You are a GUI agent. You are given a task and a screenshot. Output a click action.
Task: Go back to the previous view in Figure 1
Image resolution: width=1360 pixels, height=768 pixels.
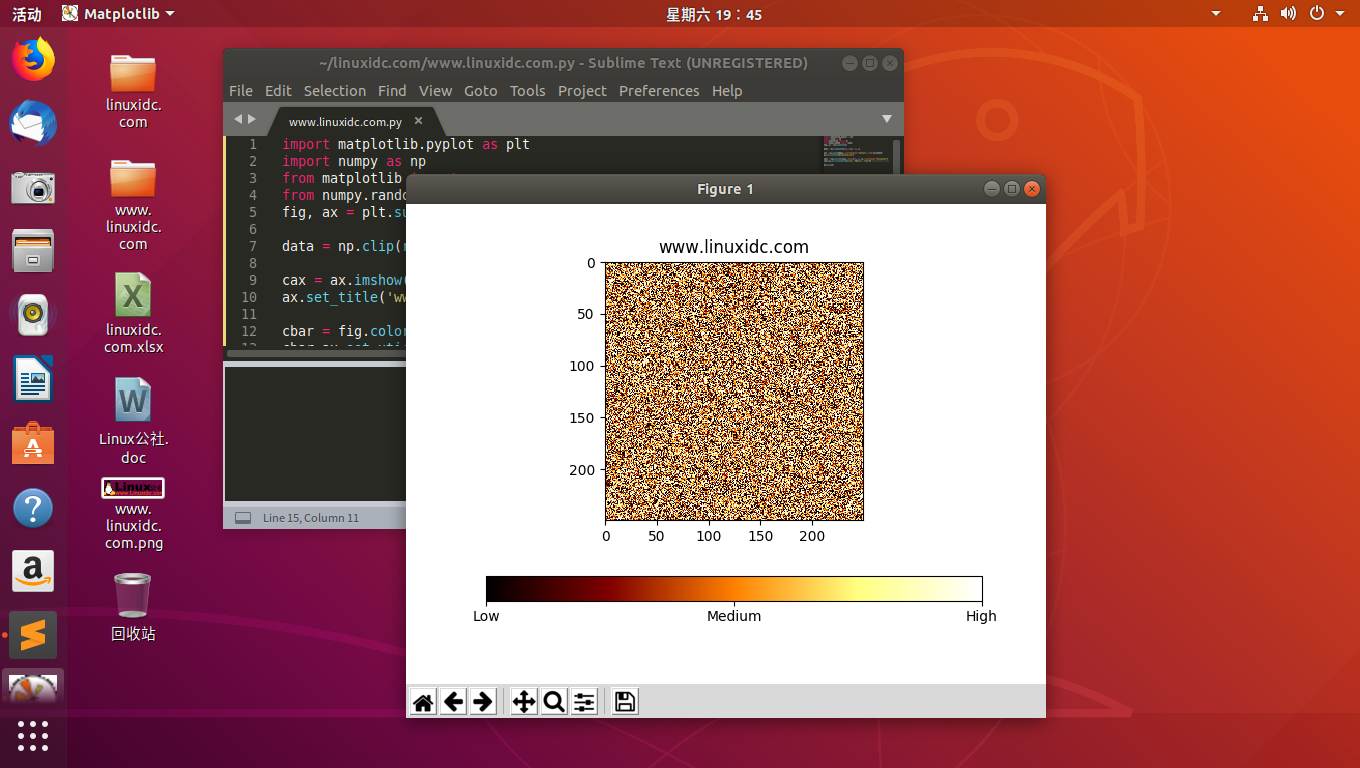click(x=454, y=702)
